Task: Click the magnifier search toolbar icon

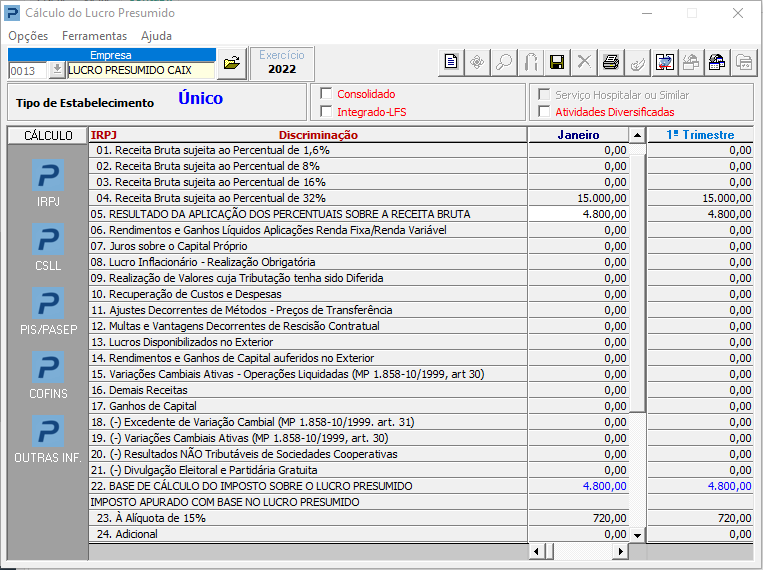Action: tap(504, 62)
